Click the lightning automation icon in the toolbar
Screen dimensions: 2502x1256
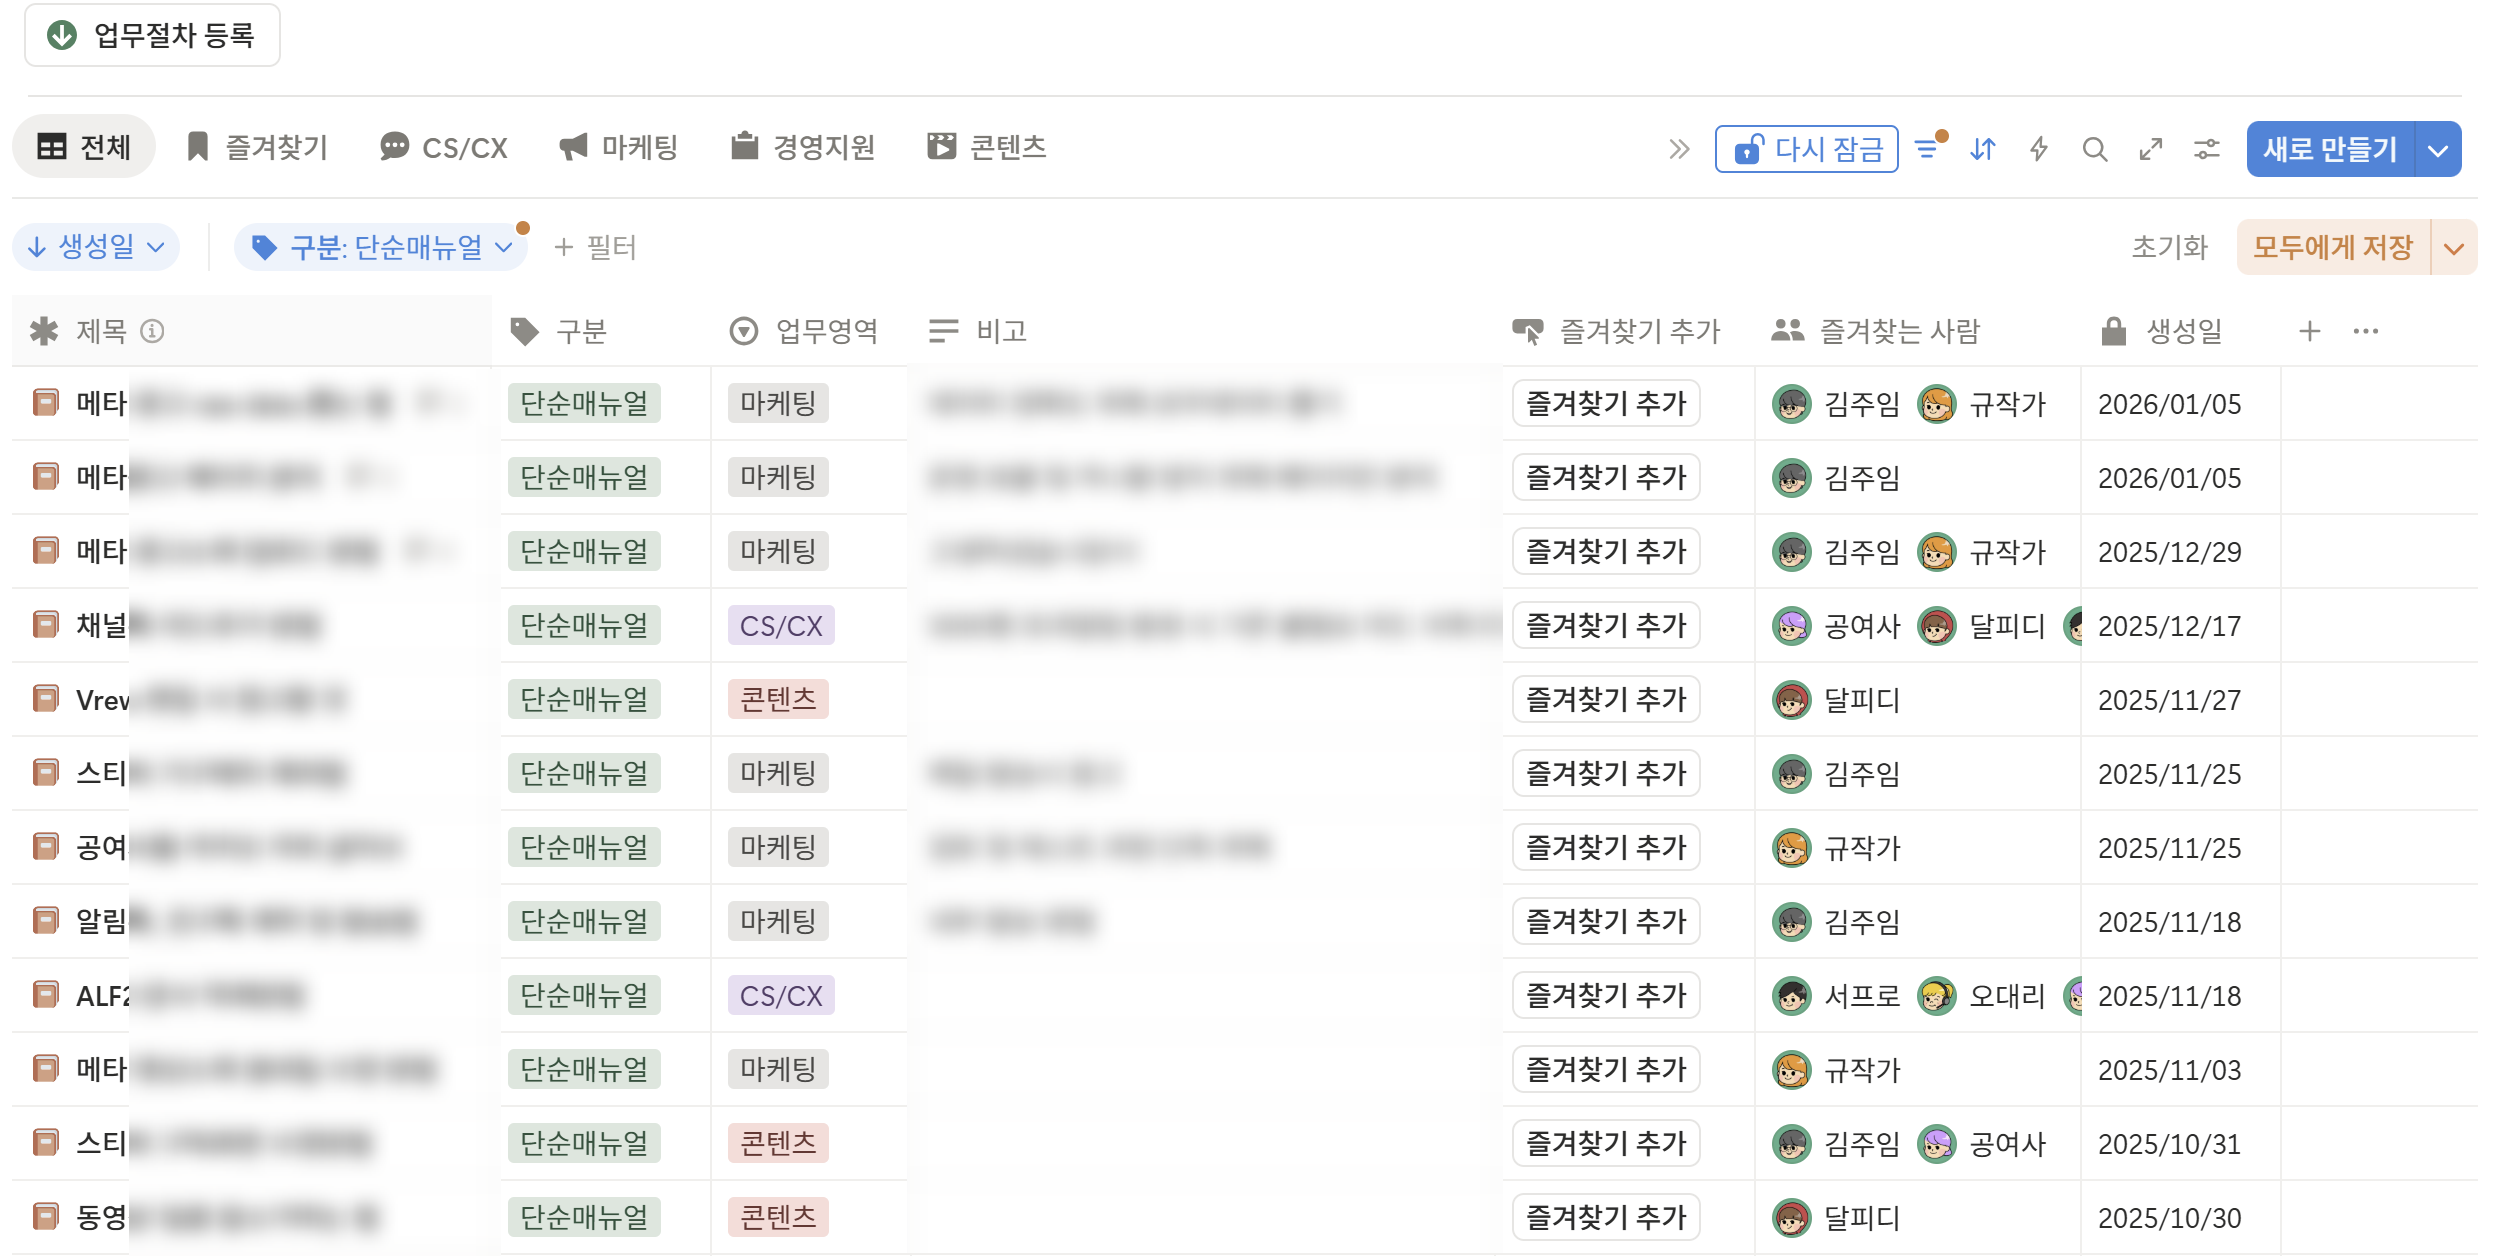point(2038,148)
